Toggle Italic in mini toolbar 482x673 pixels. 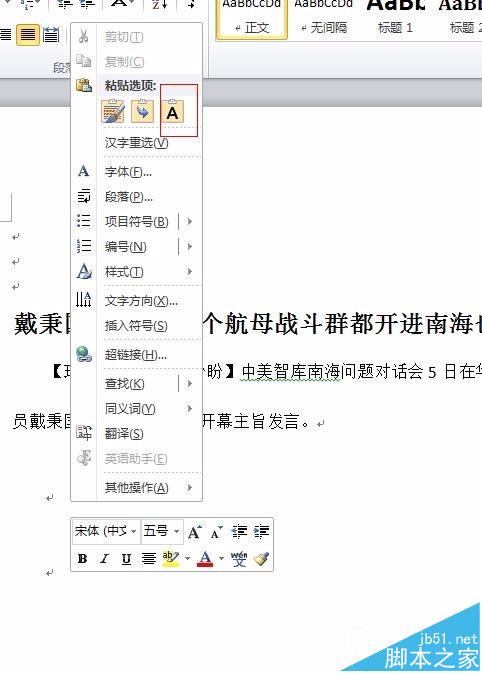(104, 558)
